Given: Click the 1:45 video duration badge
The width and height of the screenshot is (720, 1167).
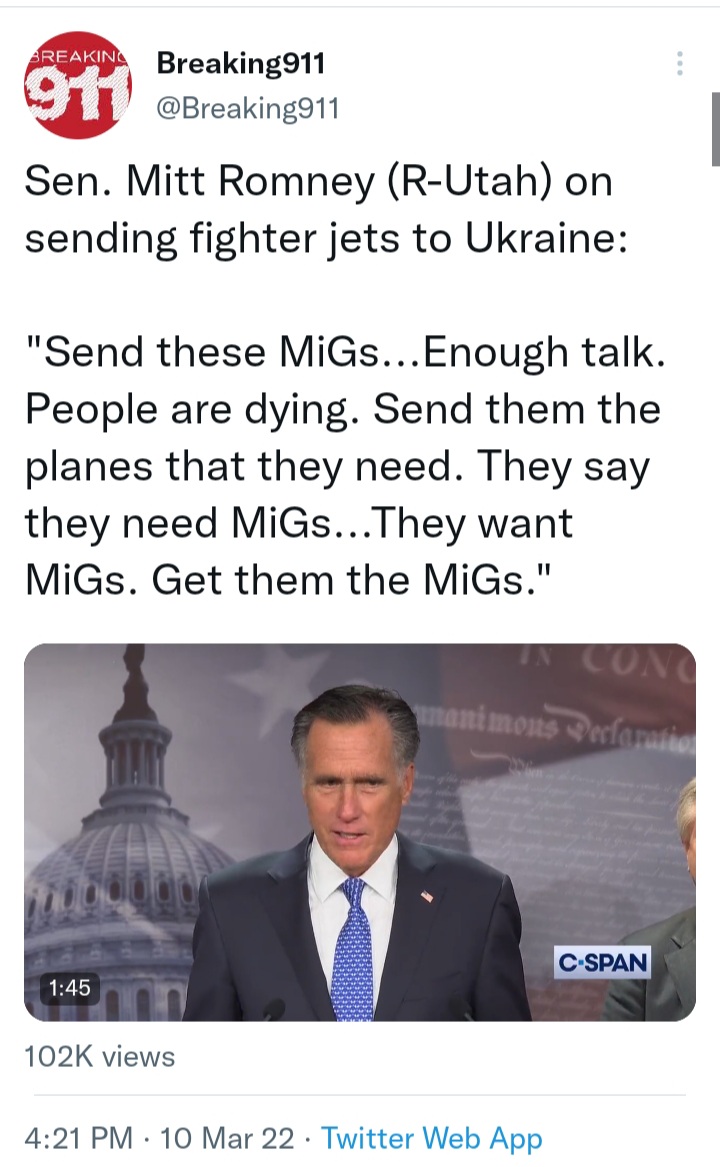Looking at the screenshot, I should click(69, 988).
